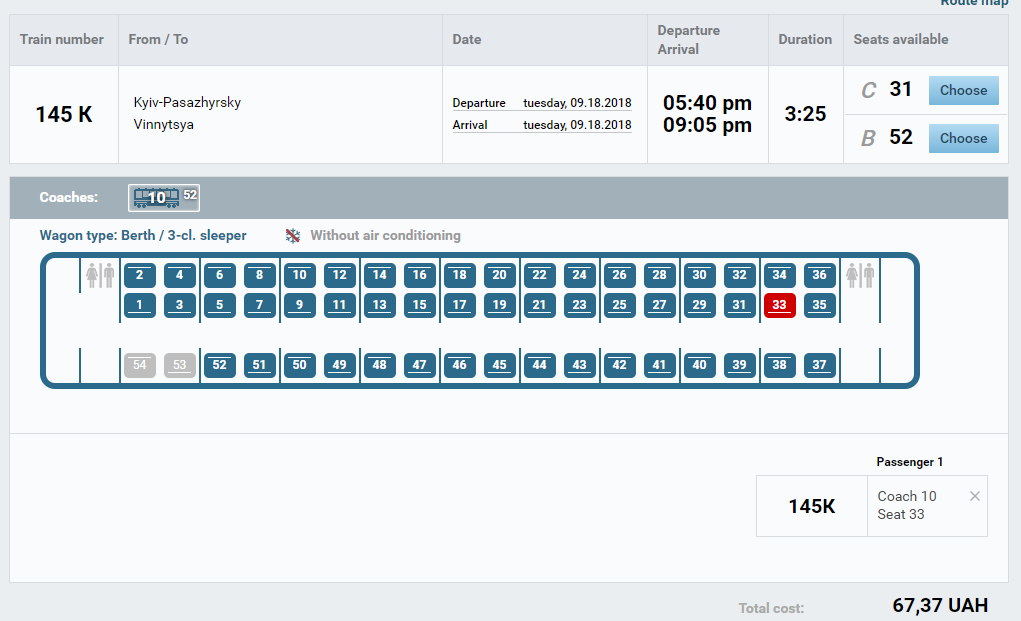Select side seat 43
The width and height of the screenshot is (1021, 621).
(x=580, y=365)
